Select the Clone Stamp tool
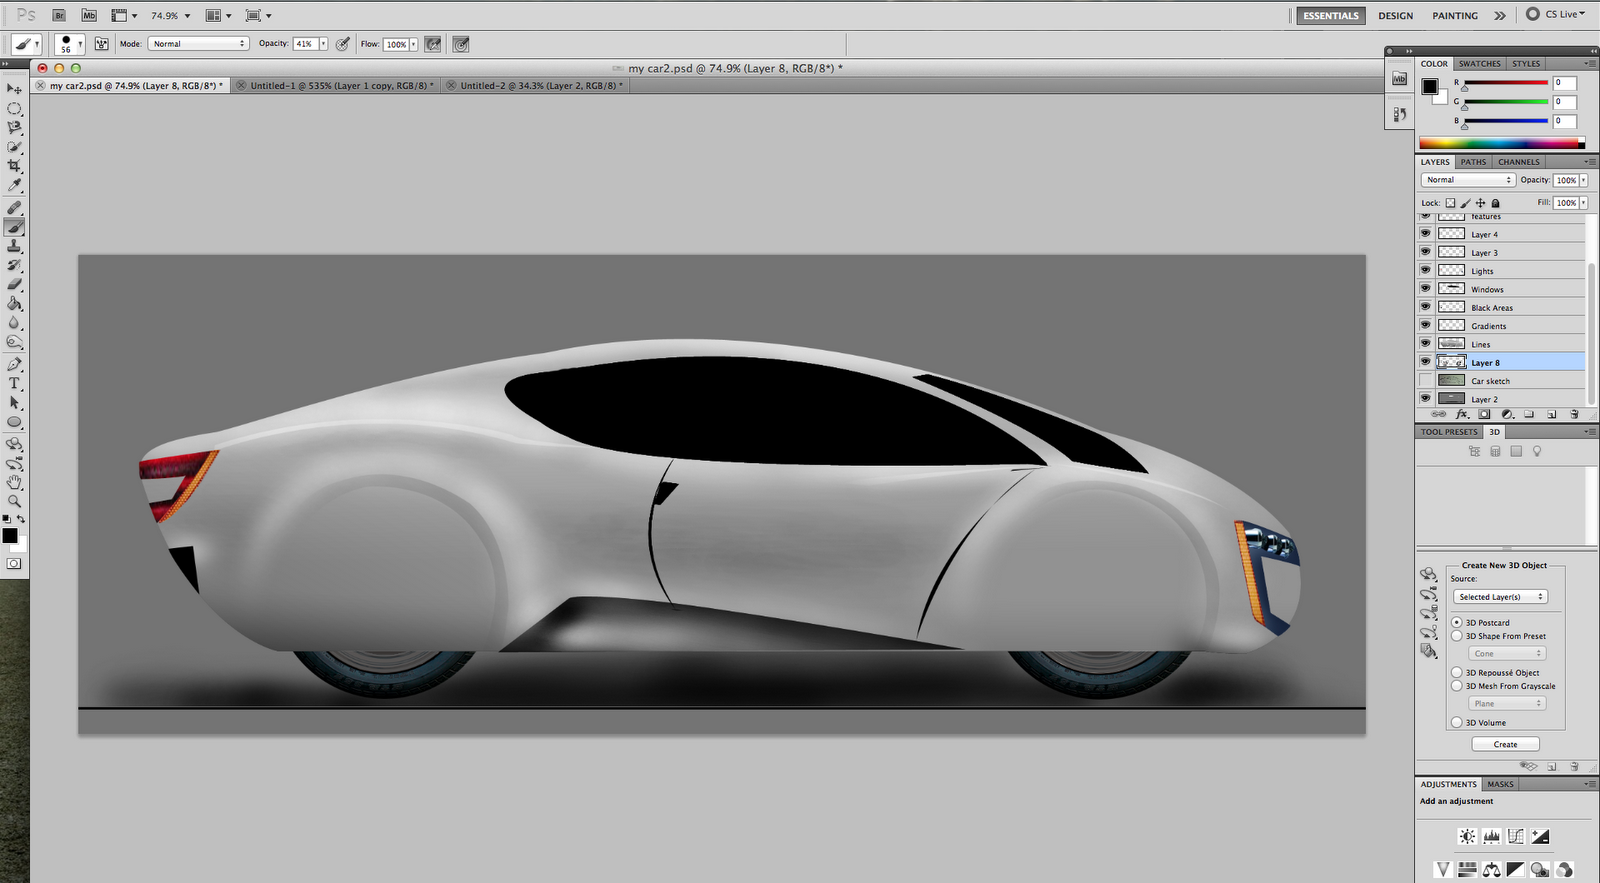This screenshot has height=883, width=1600. click(14, 246)
